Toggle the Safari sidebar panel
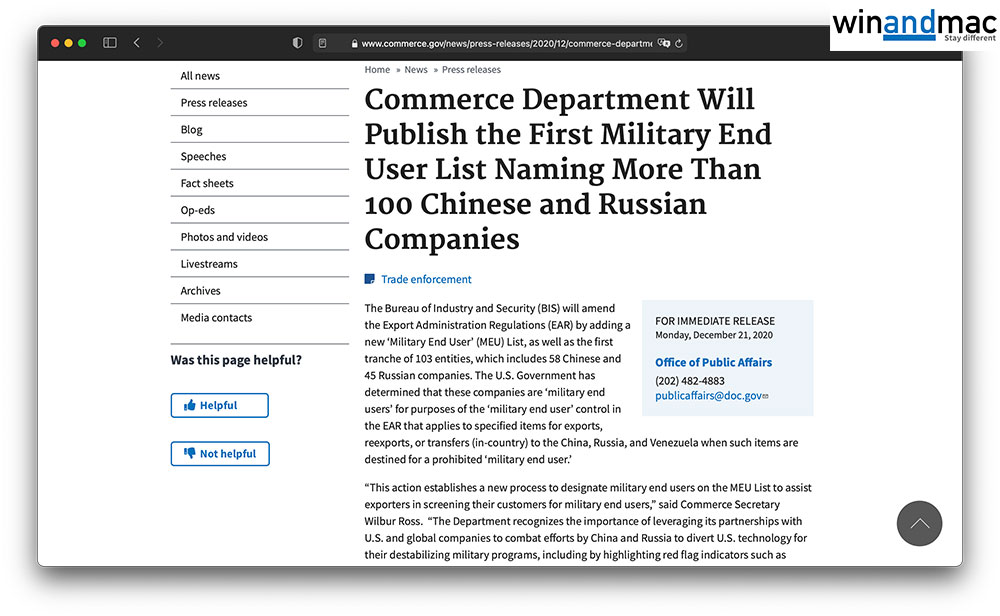 pos(110,43)
